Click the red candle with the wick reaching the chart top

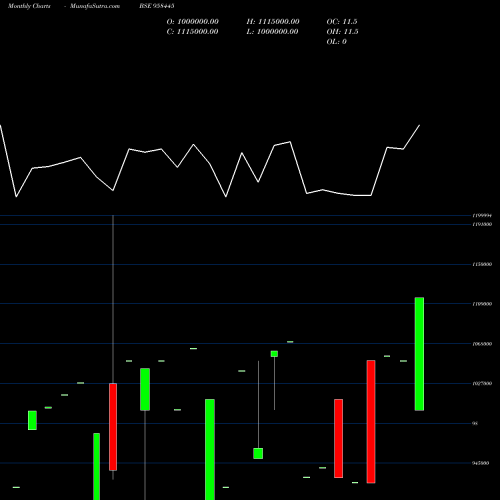click(113, 427)
